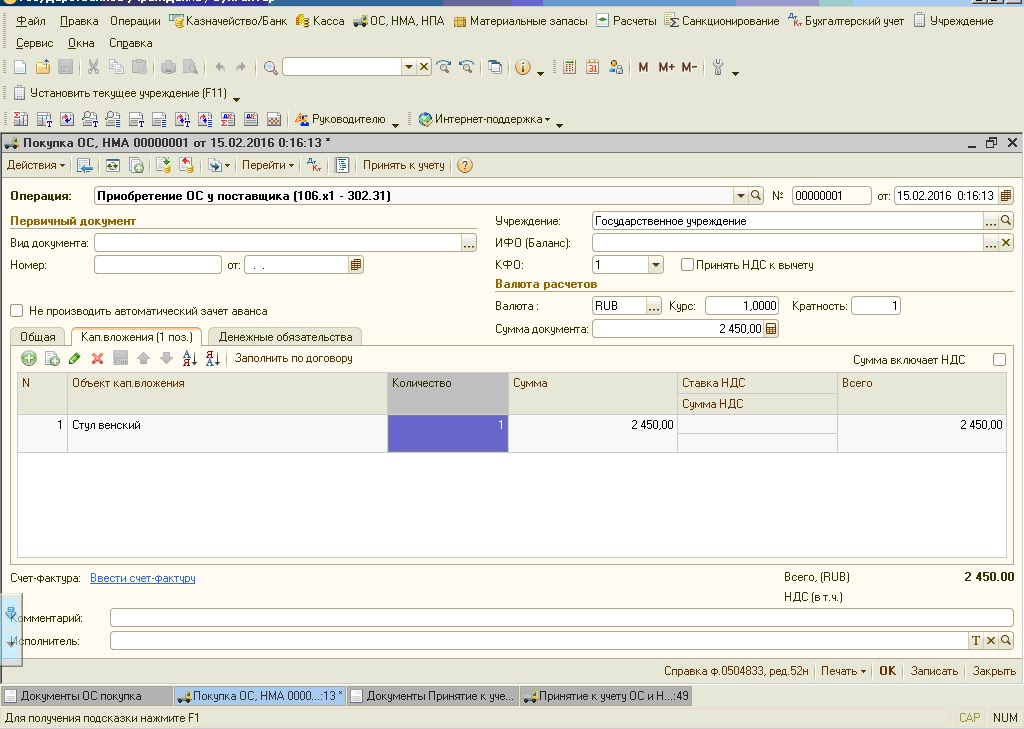Expand the Операция dropdown list
The image size is (1024, 729).
click(741, 195)
